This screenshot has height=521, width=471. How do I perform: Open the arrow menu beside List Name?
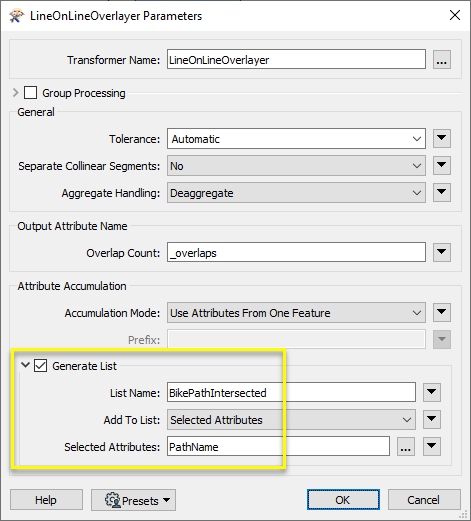tap(432, 392)
